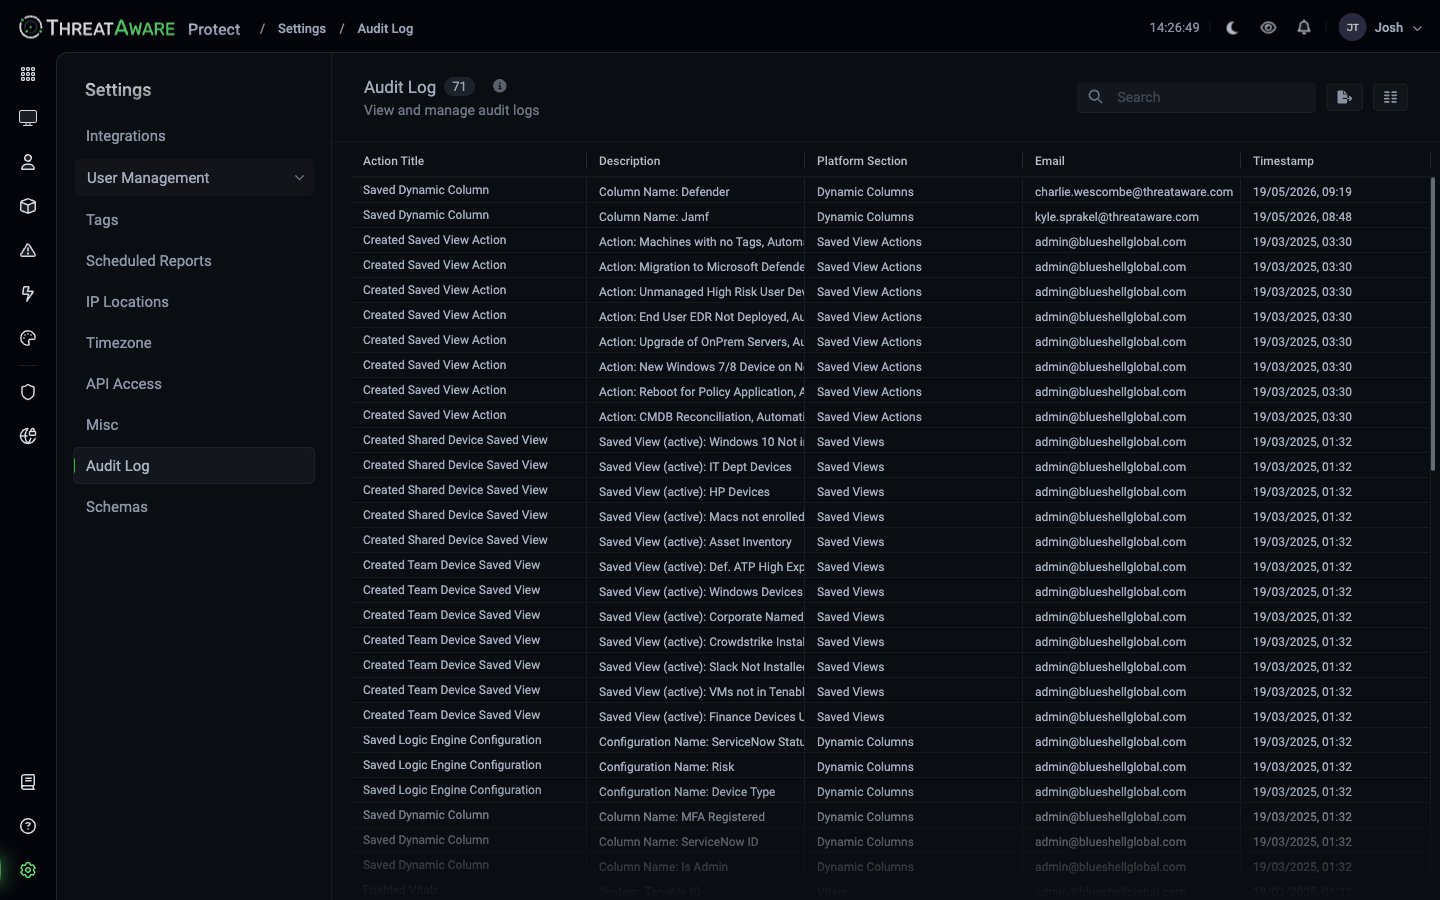Click the magnifier icon in the search box
Viewport: 1440px width, 900px height.
[1096, 97]
